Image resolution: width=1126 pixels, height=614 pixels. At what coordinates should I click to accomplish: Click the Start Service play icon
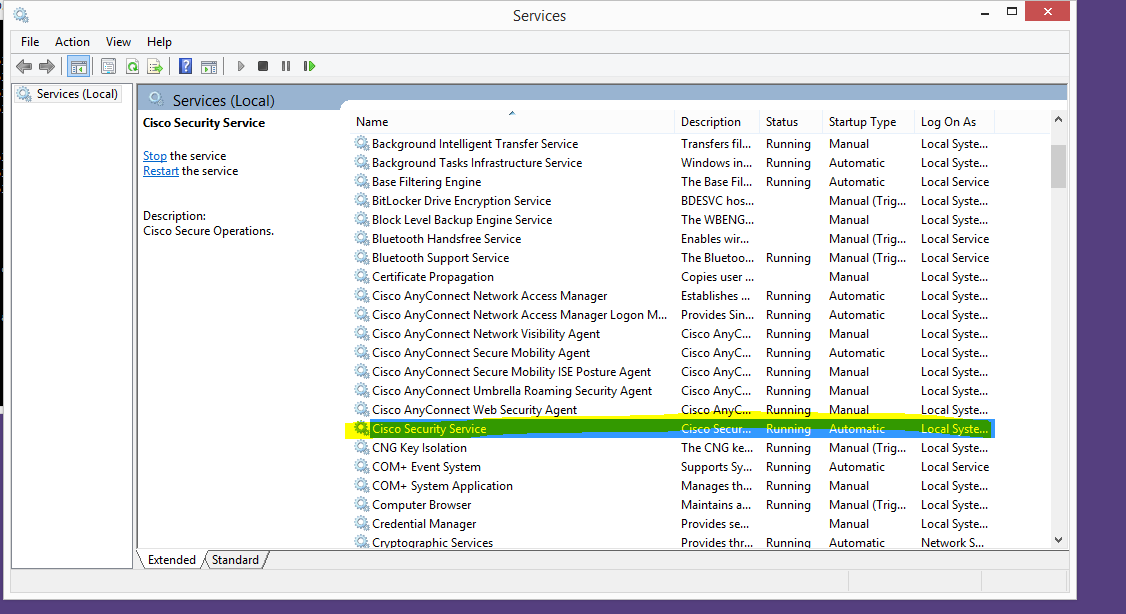[241, 66]
